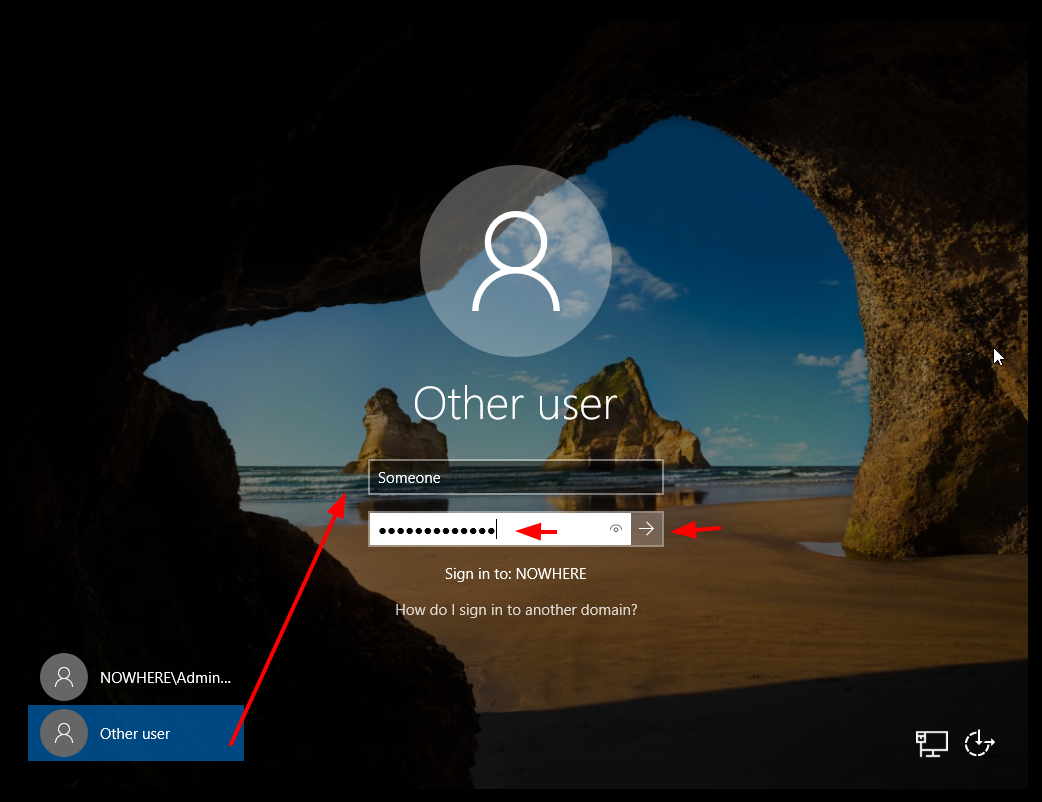This screenshot has width=1042, height=802.
Task: Open the 'How do I sign in to another domain?' link
Action: (516, 609)
